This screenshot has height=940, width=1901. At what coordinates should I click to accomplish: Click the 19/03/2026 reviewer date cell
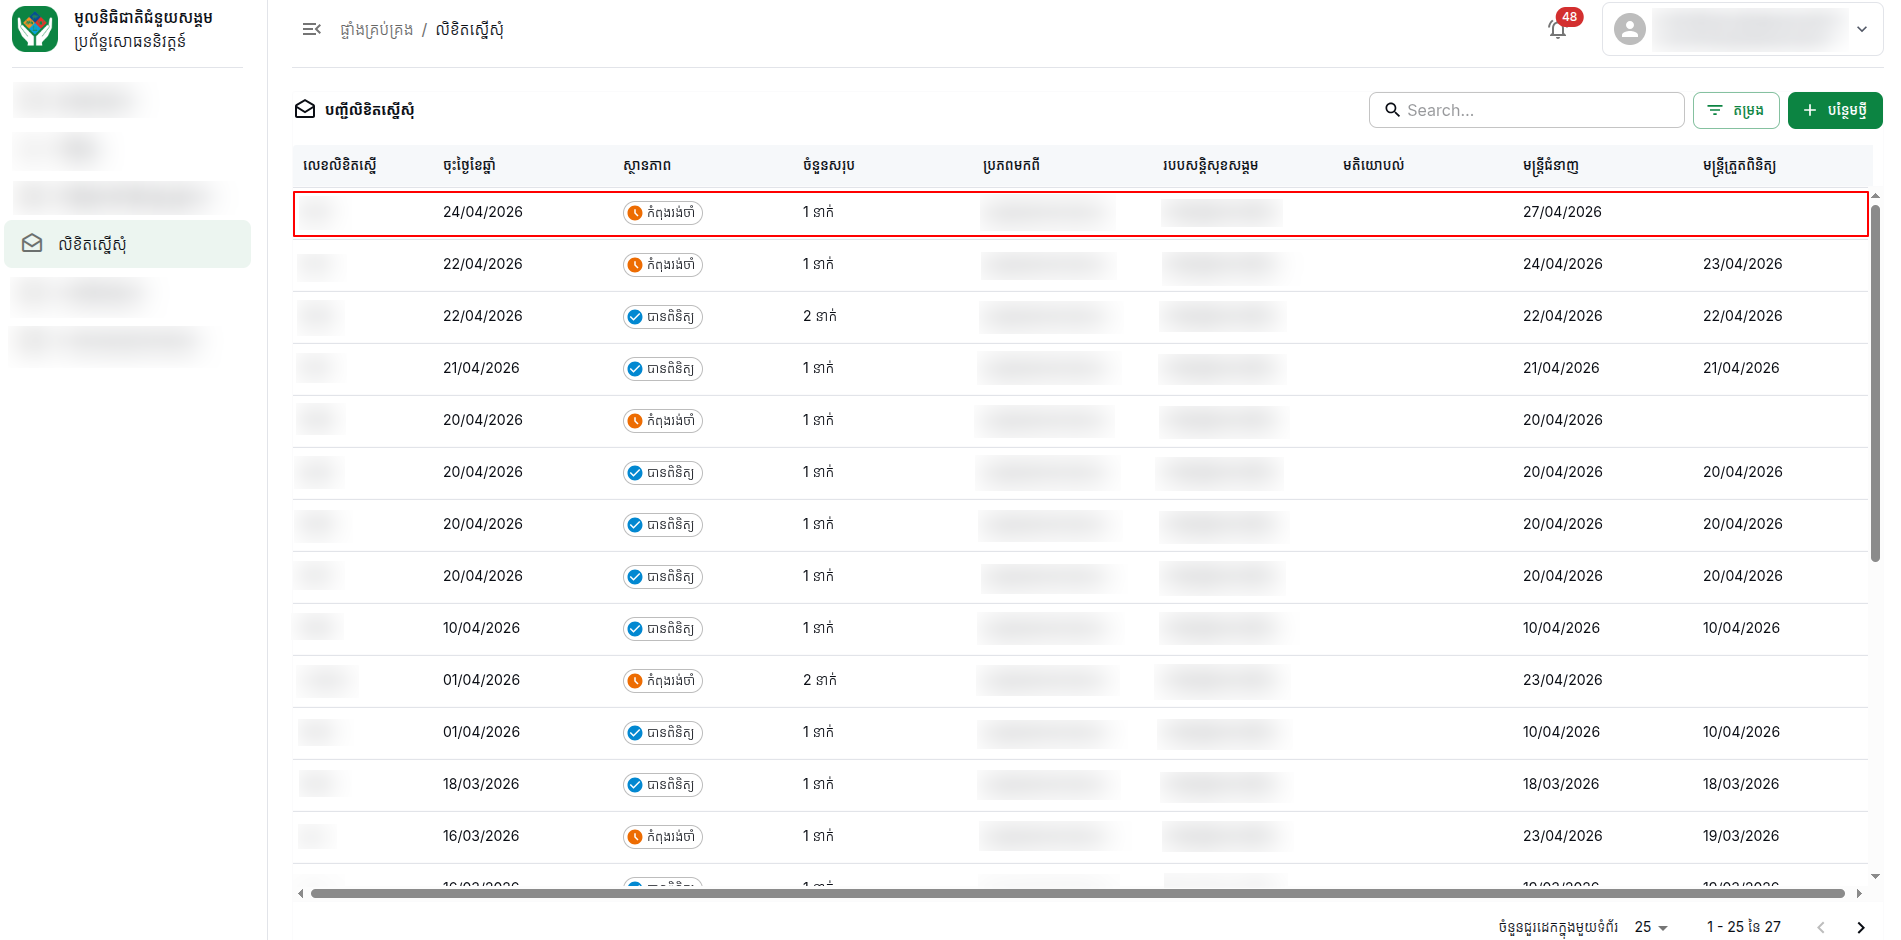coord(1741,836)
